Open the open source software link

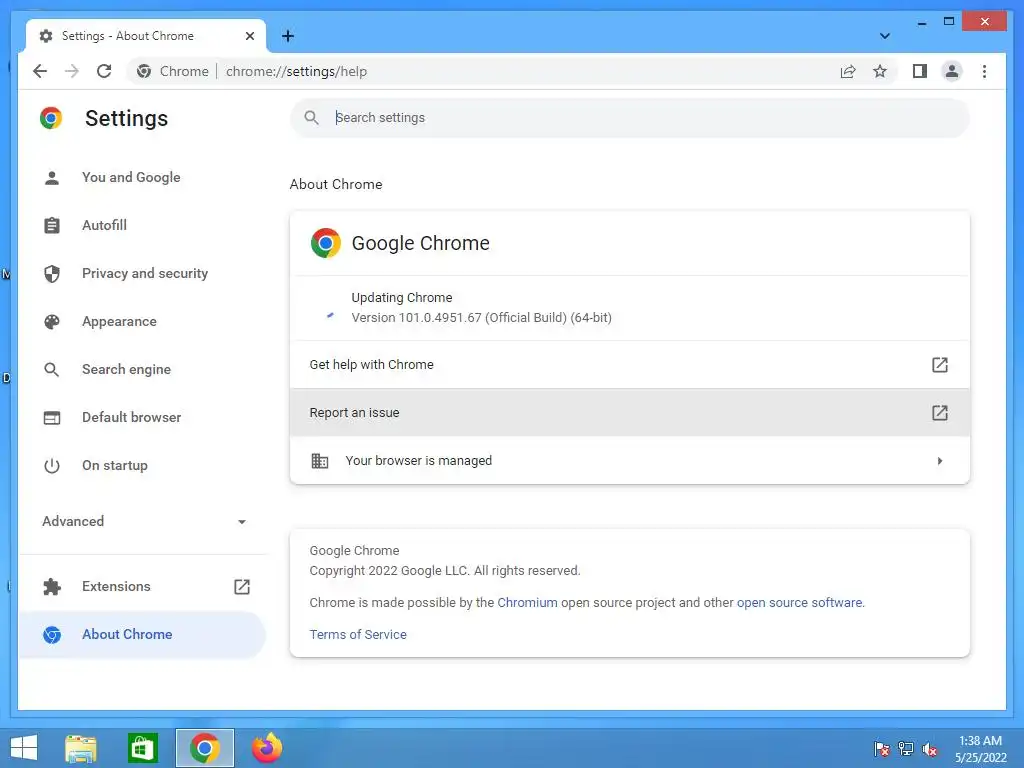pos(799,603)
